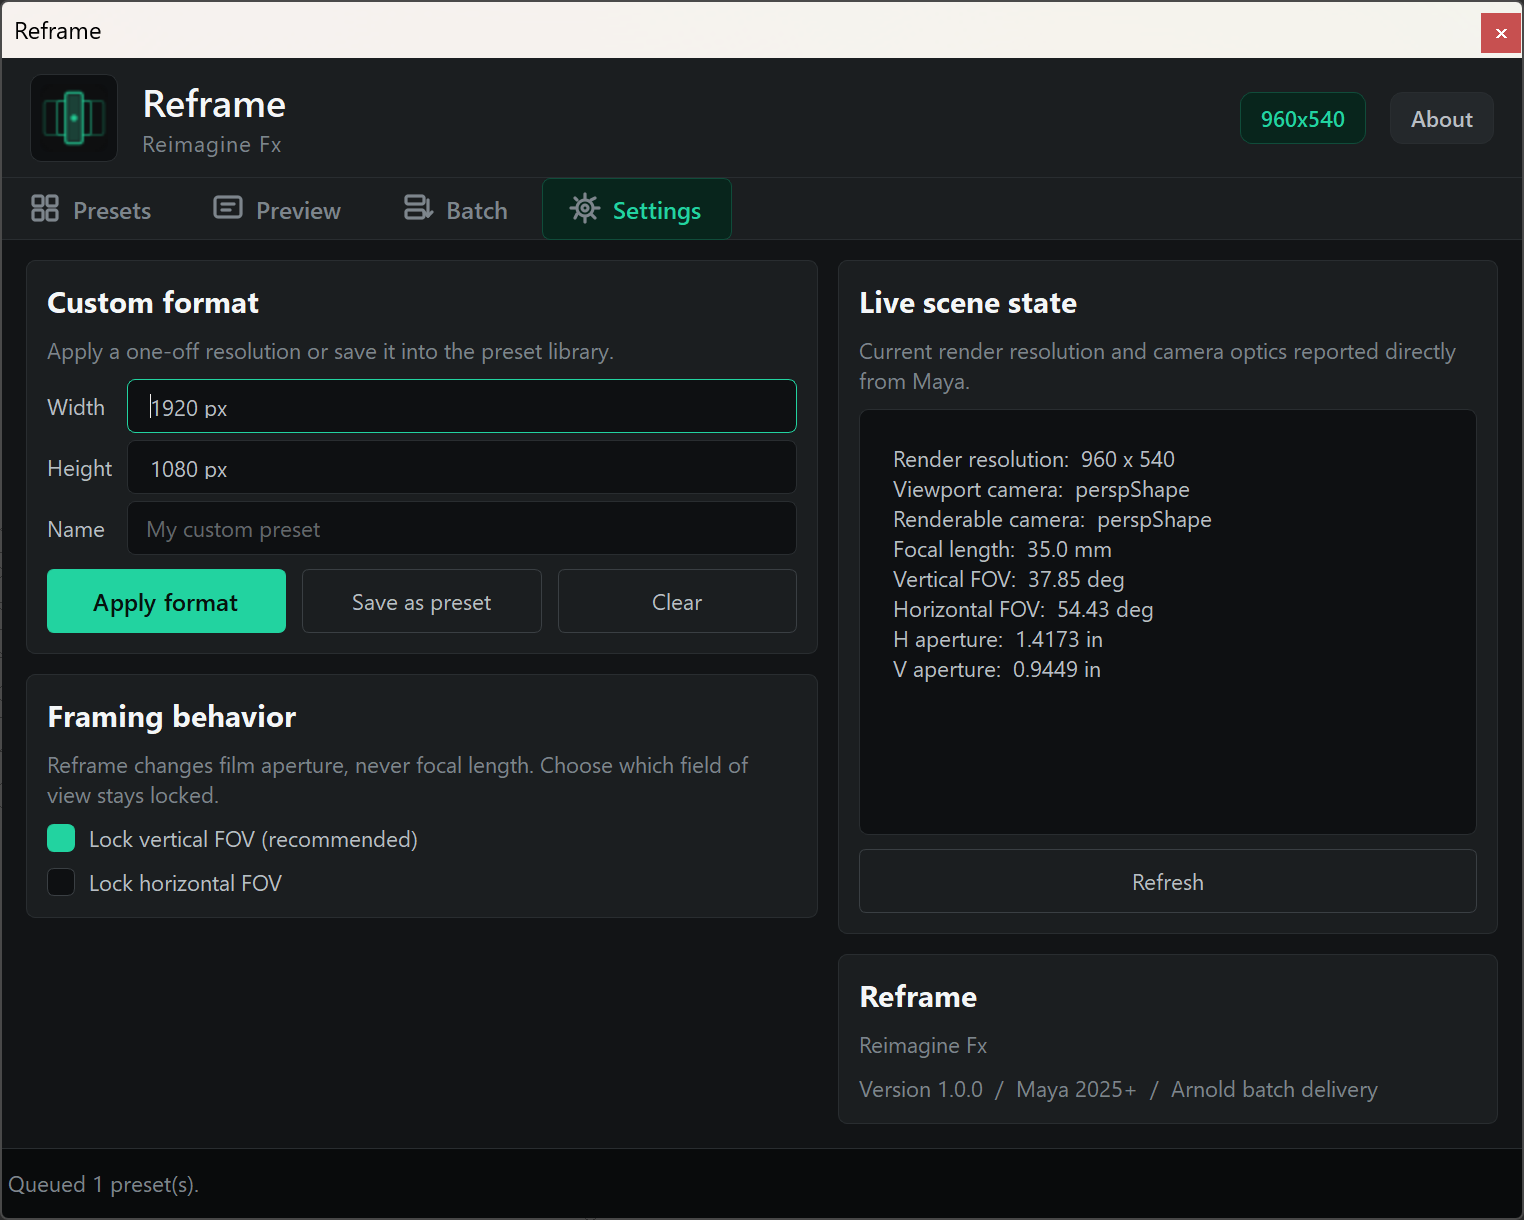Click the 'Reimagine Fx' header subtitle

(x=212, y=144)
